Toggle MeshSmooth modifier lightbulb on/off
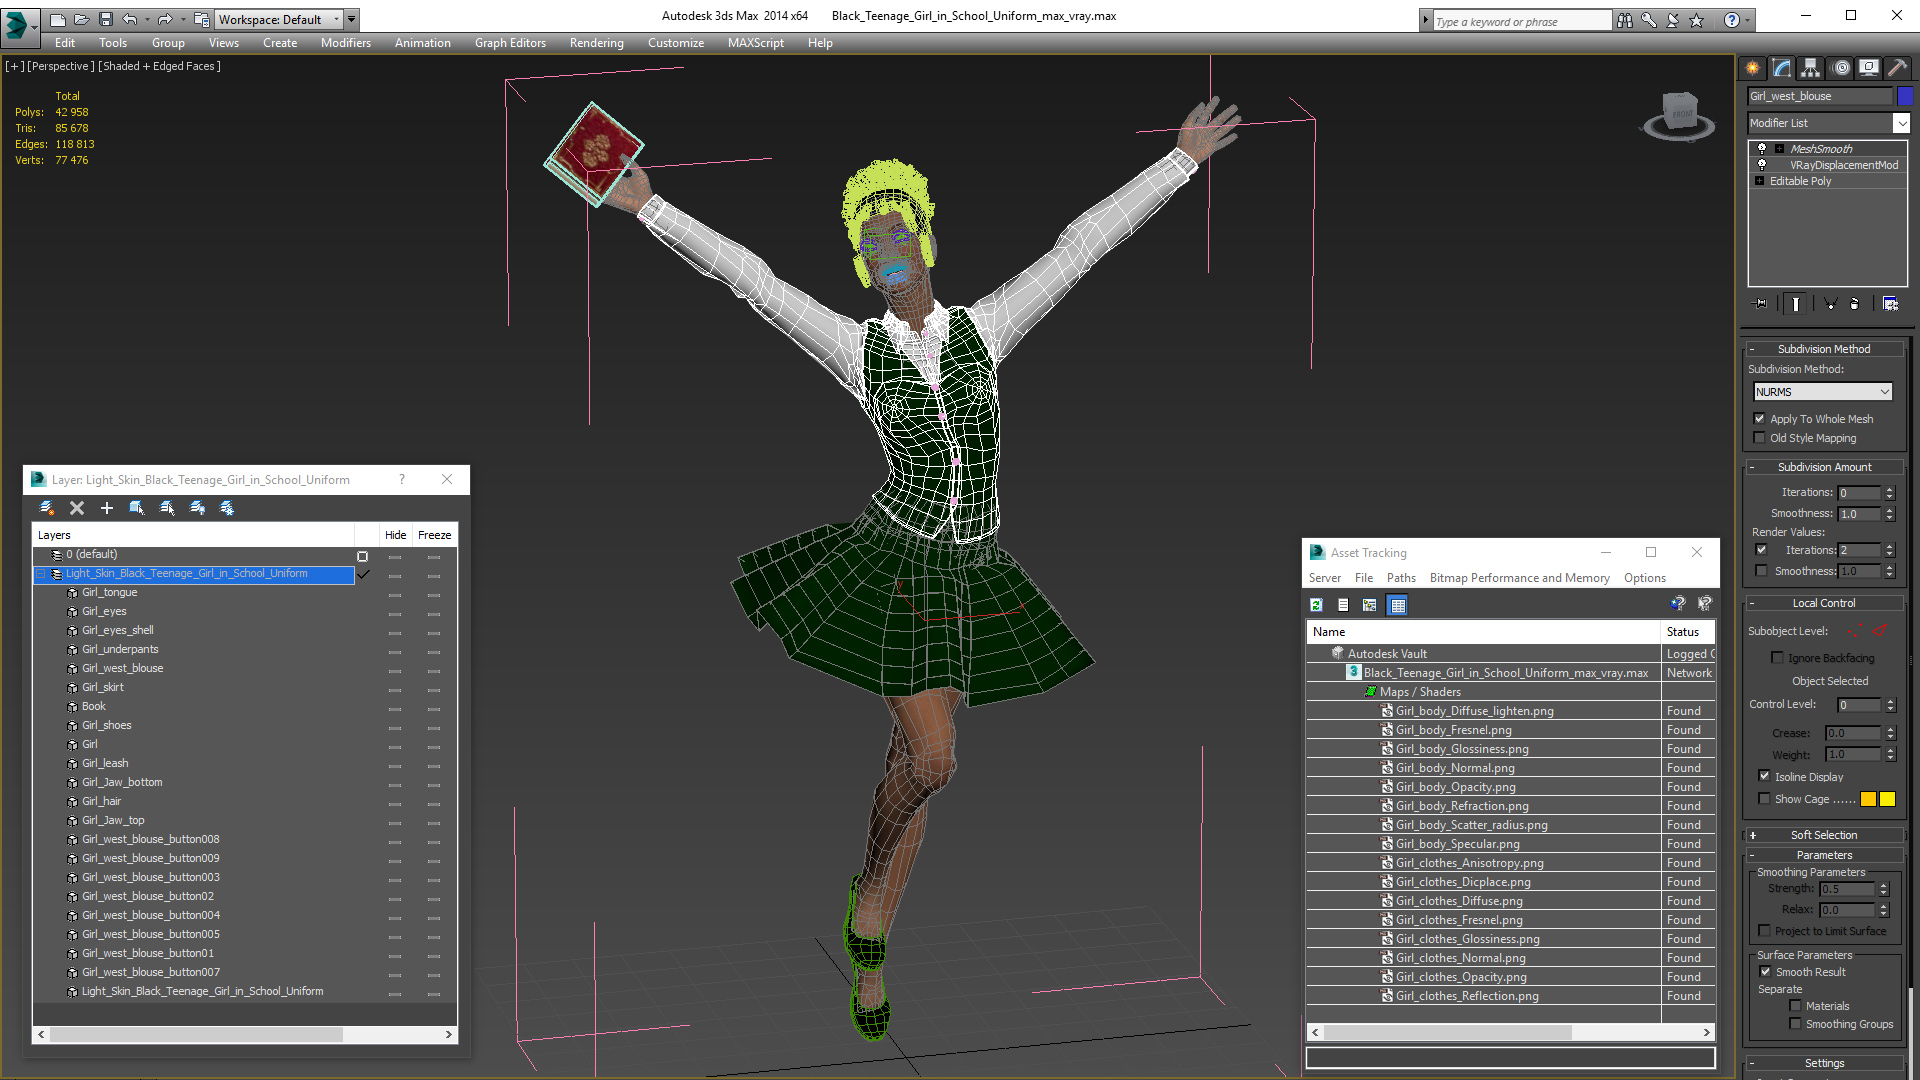This screenshot has width=1920, height=1080. pos(1762,148)
